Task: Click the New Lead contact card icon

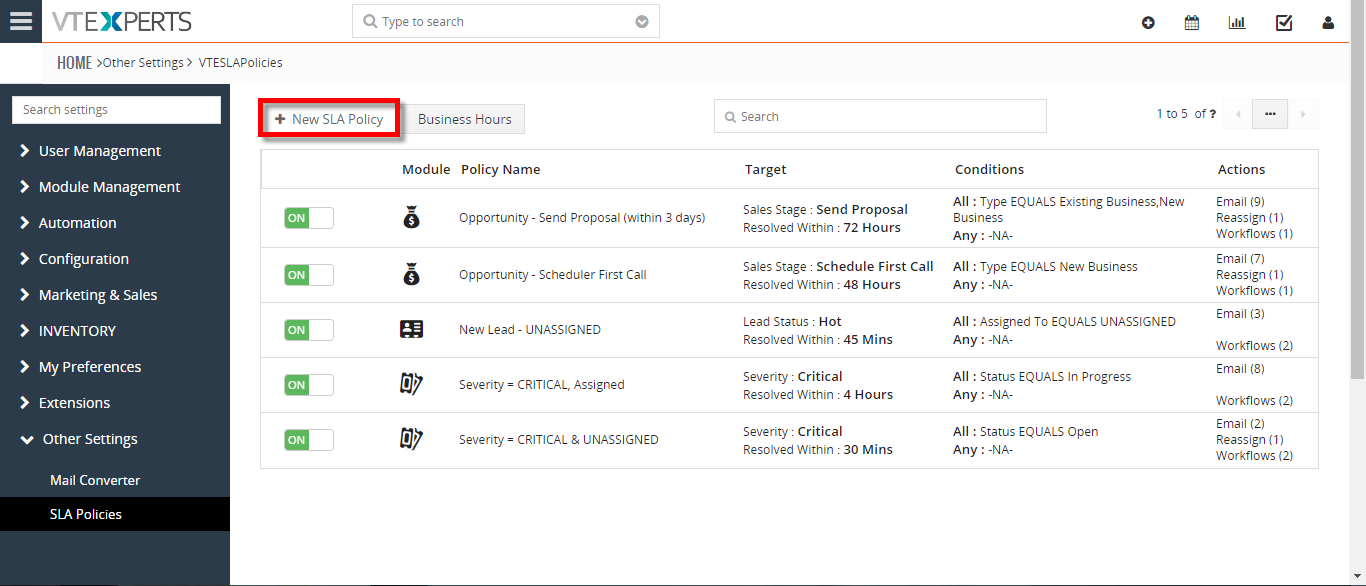Action: 411,329
